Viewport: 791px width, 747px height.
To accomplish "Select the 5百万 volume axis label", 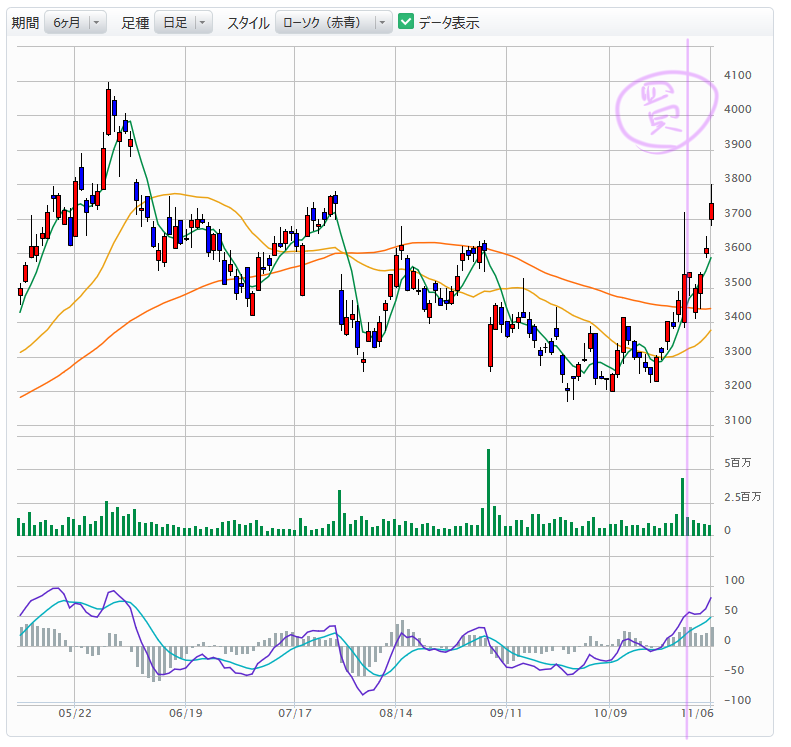I will coord(737,464).
